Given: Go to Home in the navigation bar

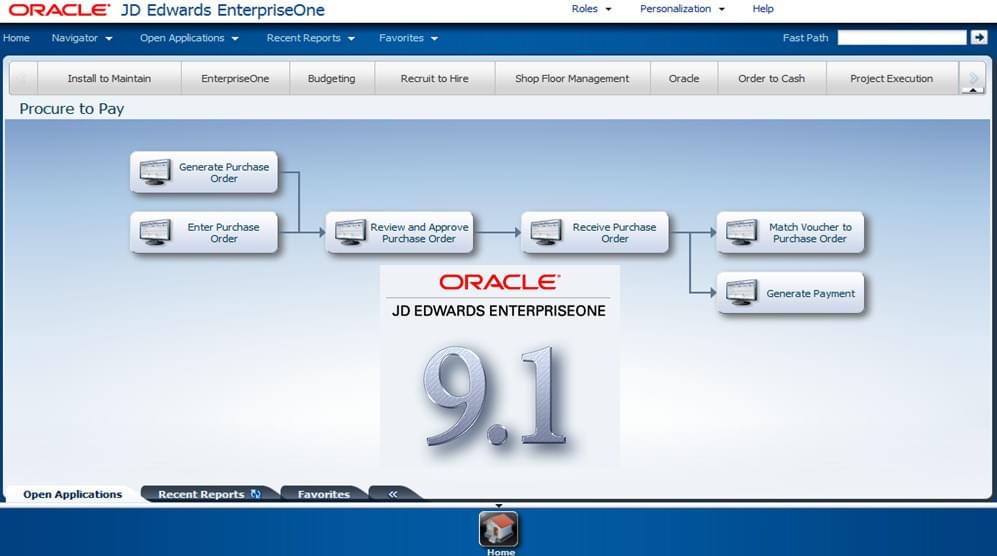Looking at the screenshot, I should [x=16, y=38].
